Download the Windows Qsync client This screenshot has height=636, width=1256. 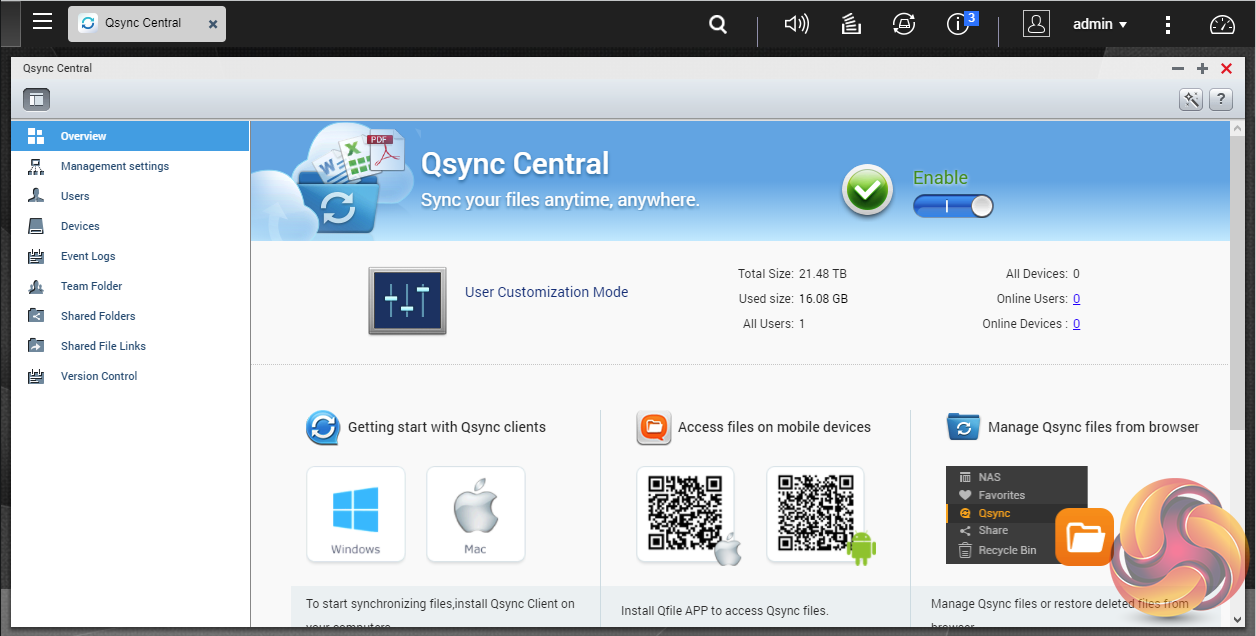(356, 514)
